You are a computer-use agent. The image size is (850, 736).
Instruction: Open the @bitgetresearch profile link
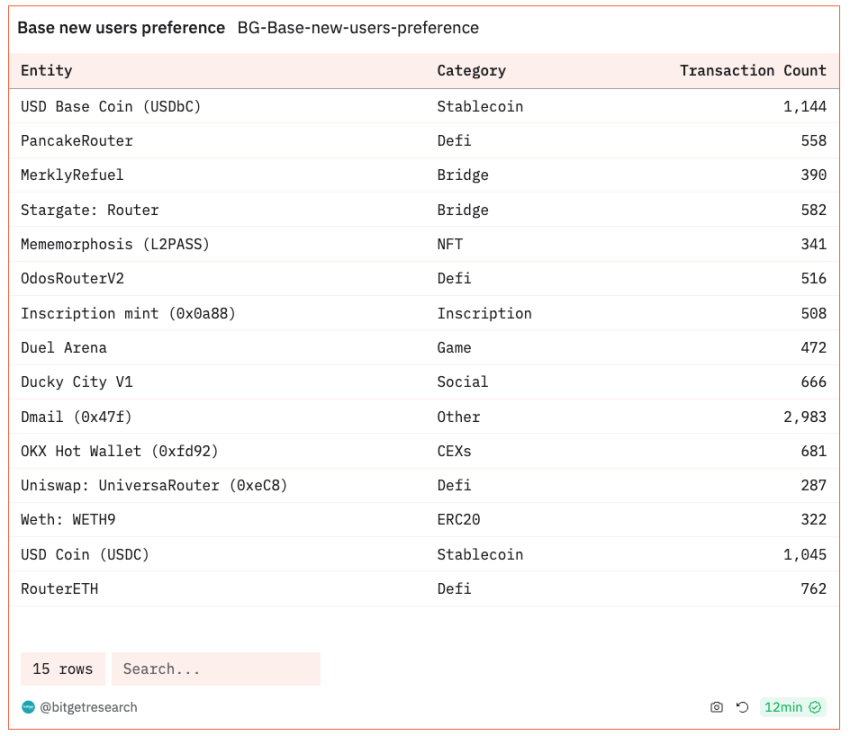pyautogui.click(x=88, y=707)
